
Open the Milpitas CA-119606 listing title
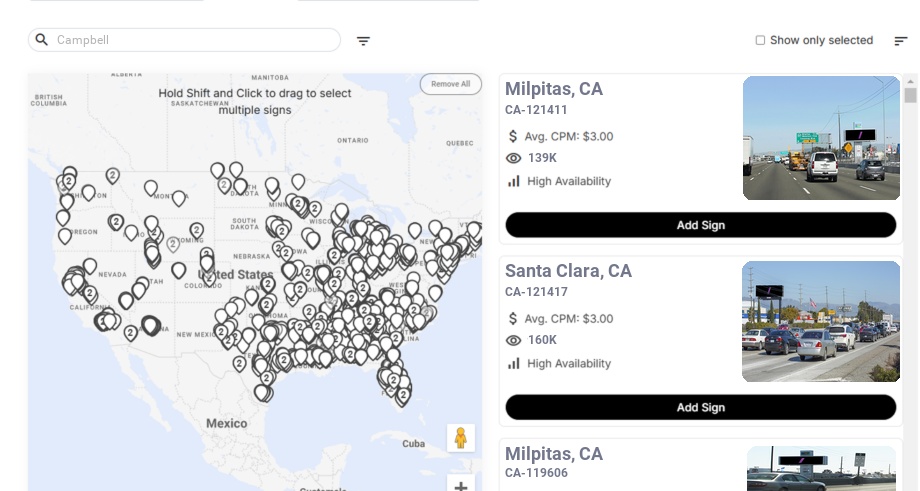553,454
